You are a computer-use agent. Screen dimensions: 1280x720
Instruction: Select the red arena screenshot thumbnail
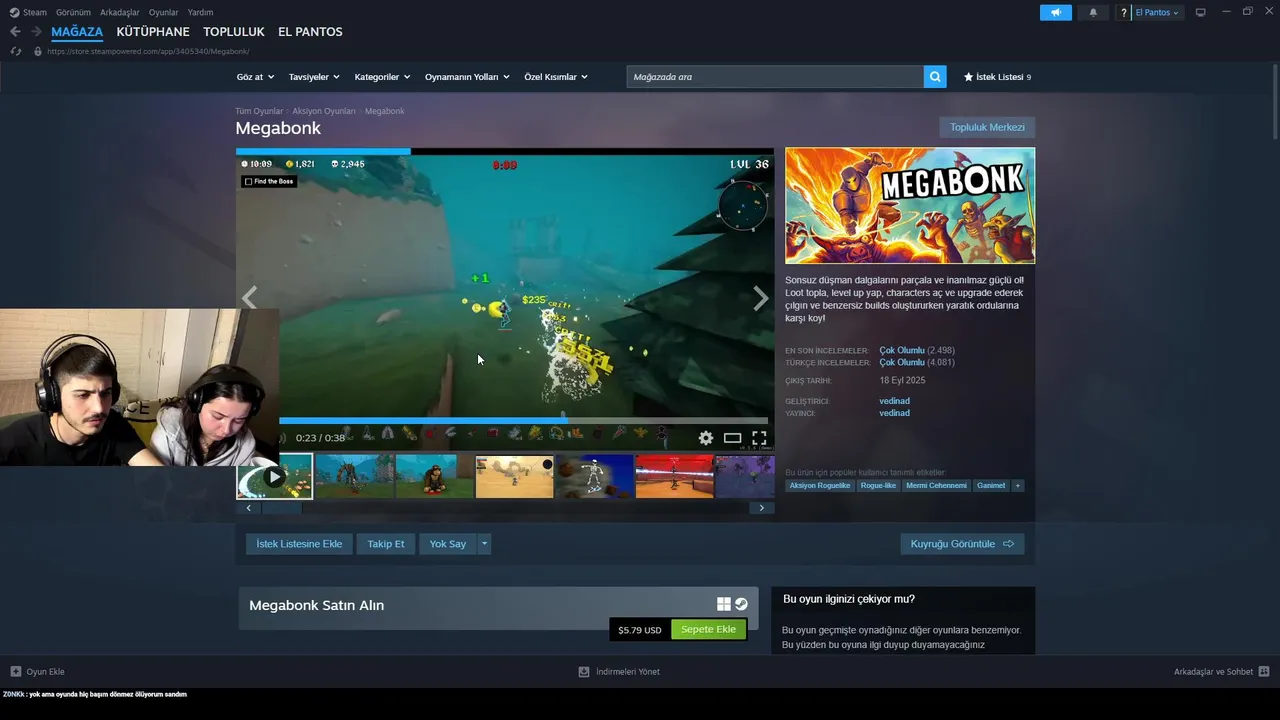(x=674, y=477)
